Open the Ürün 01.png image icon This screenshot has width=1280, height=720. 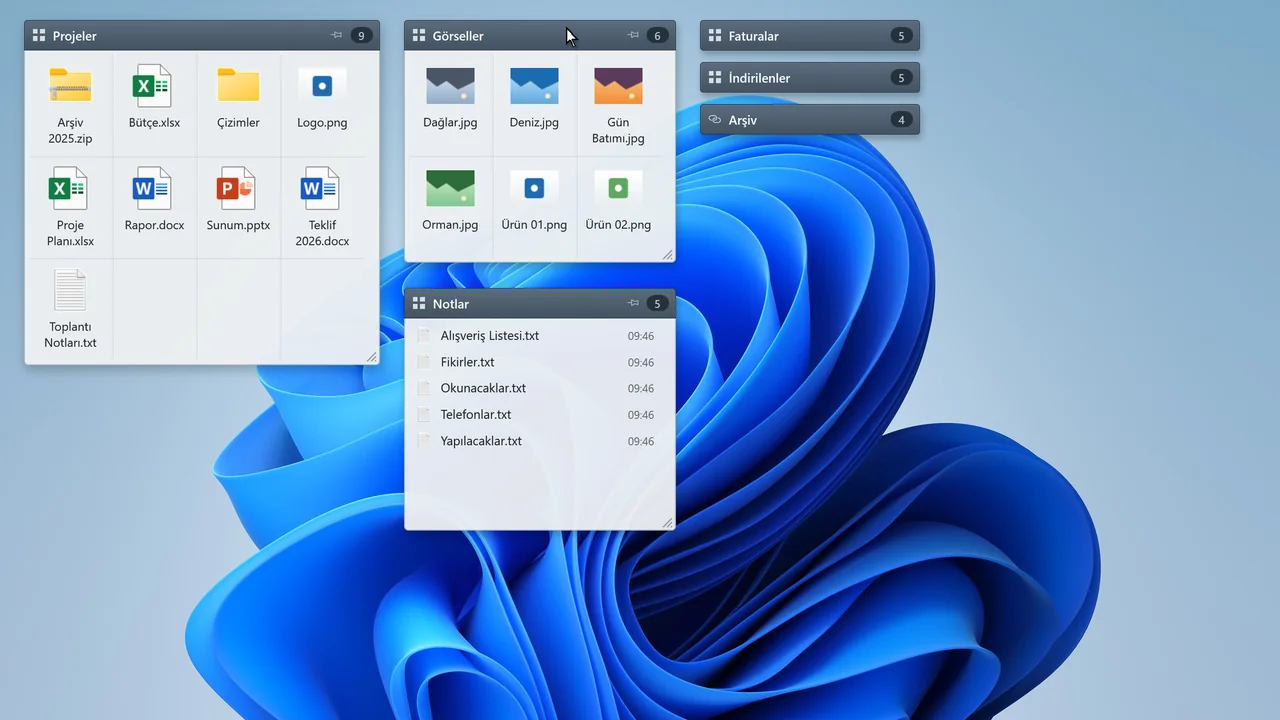534,188
